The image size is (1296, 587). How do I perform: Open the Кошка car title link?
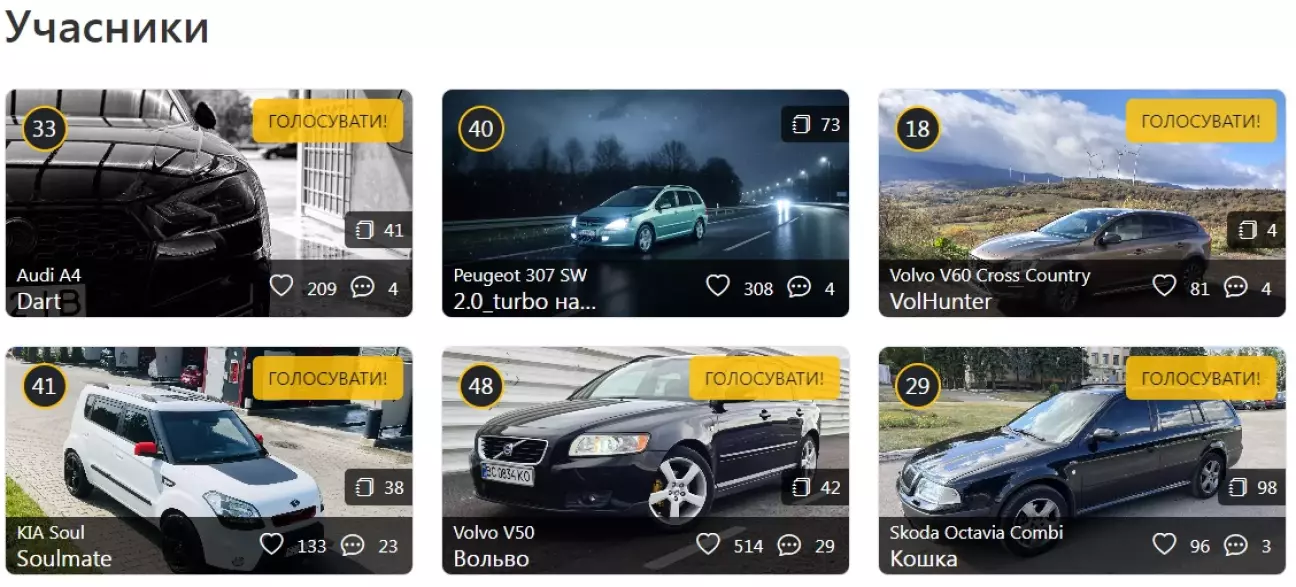(924, 558)
